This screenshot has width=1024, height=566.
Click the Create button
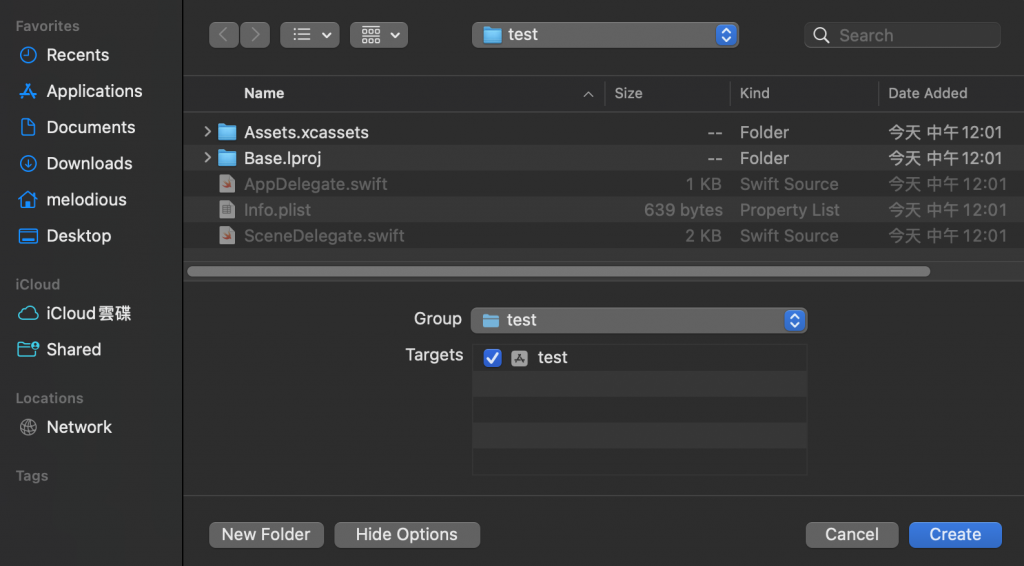coord(955,534)
